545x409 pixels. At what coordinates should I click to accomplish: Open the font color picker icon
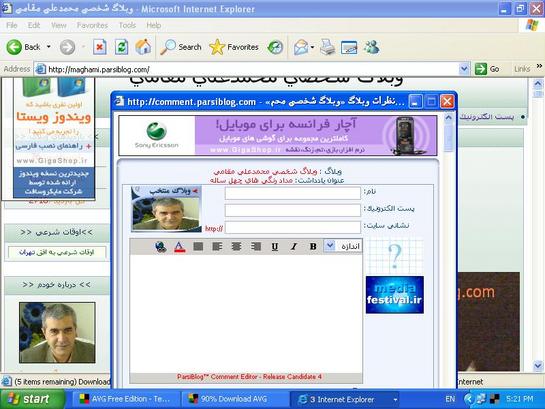[x=179, y=246]
